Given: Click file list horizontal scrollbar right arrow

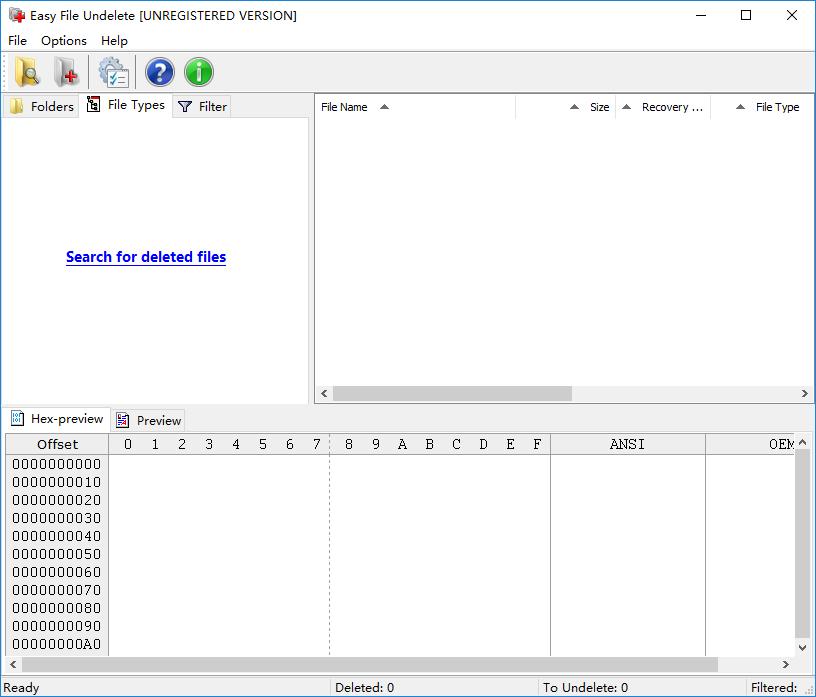Looking at the screenshot, I should coord(805,394).
